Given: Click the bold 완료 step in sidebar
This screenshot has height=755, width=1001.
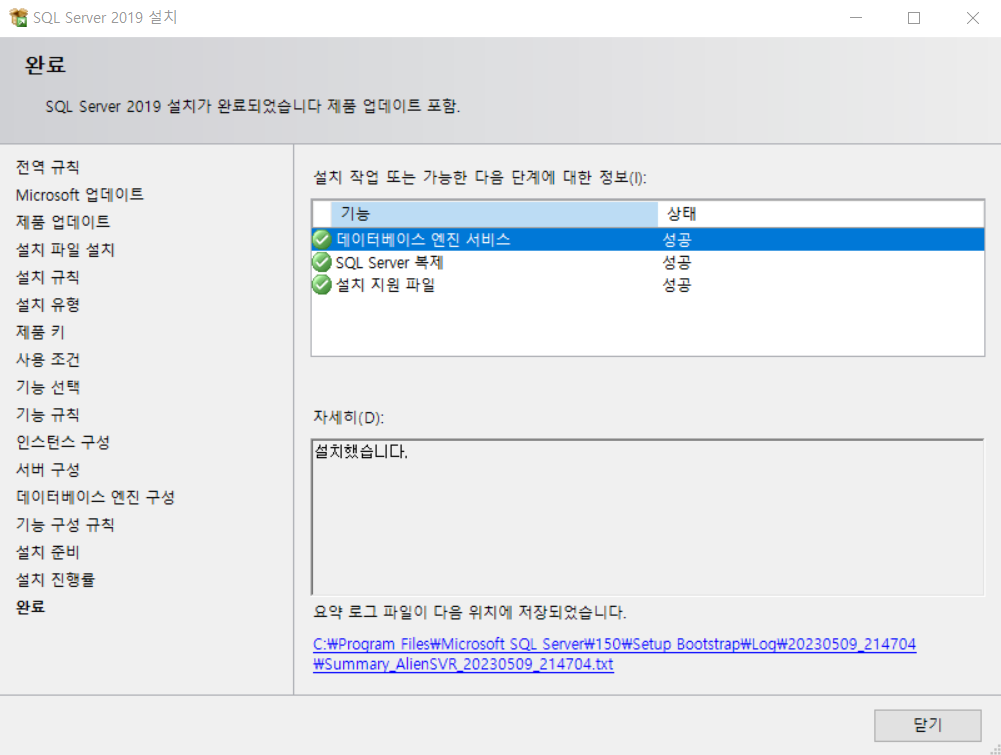Looking at the screenshot, I should pyautogui.click(x=31, y=607).
